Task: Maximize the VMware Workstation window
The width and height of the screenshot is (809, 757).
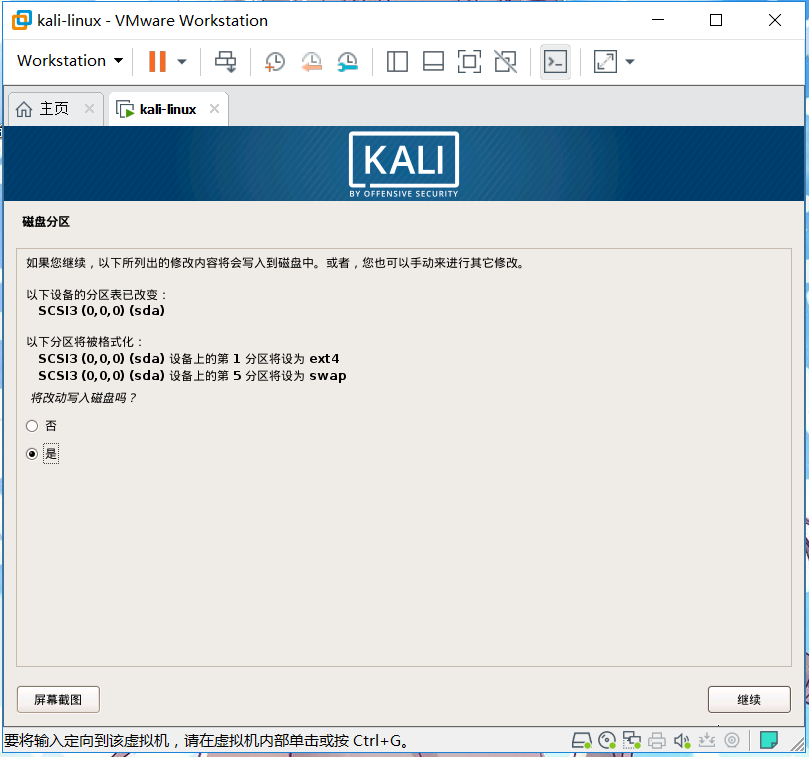Action: tap(716, 20)
